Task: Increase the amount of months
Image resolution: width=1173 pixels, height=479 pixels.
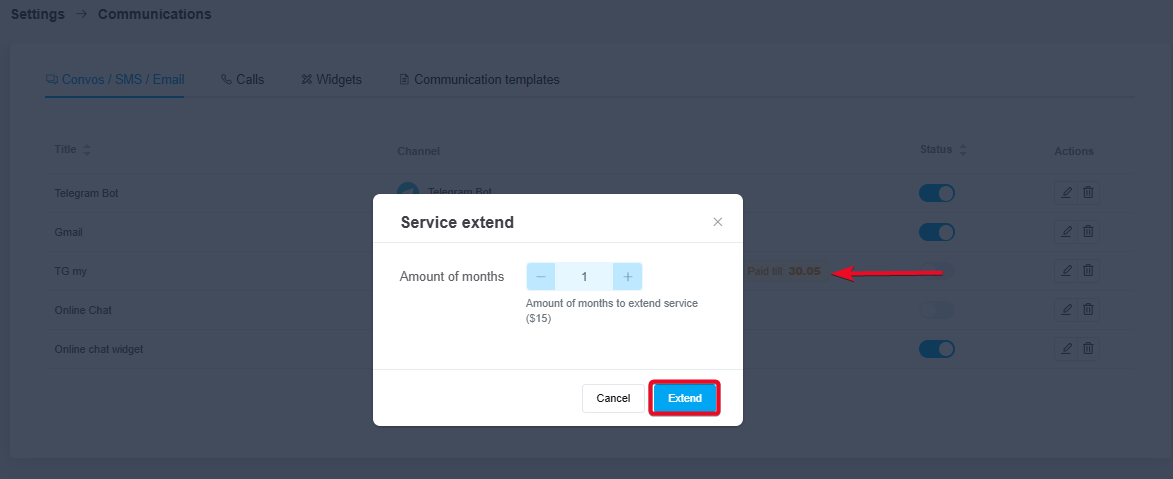Action: click(628, 277)
